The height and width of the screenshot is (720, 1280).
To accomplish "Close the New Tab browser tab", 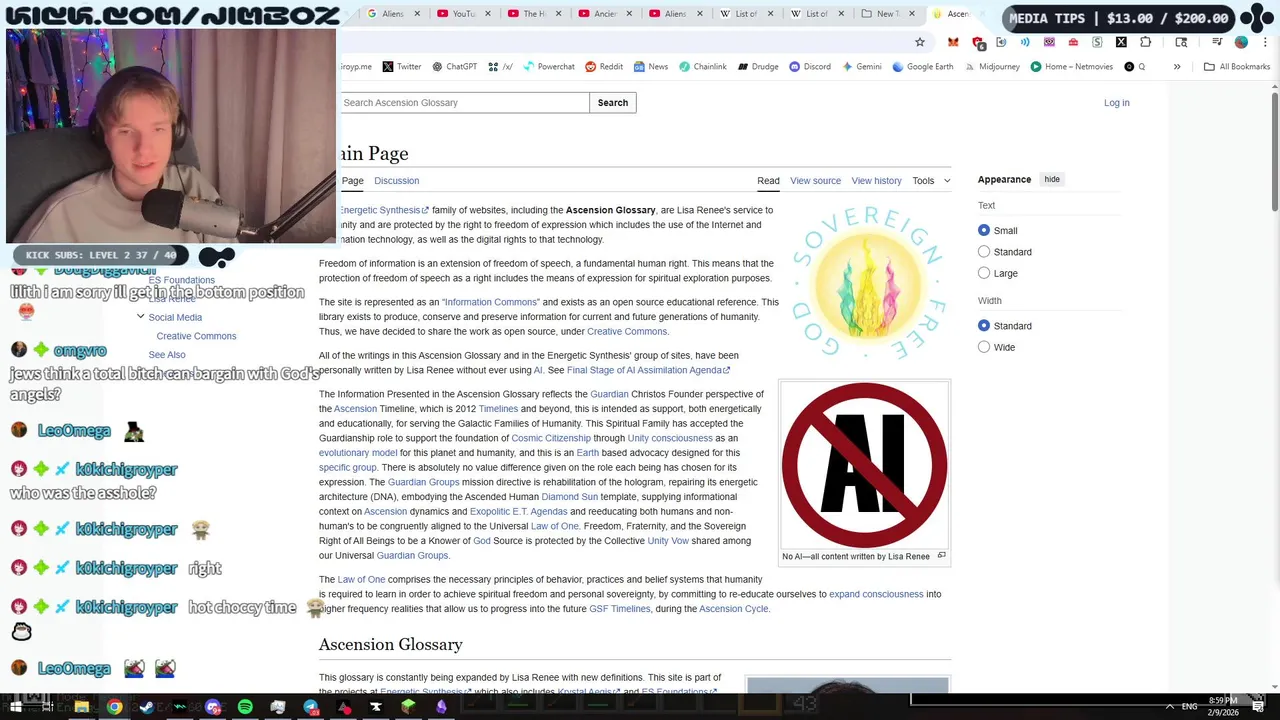I will pos(912,14).
